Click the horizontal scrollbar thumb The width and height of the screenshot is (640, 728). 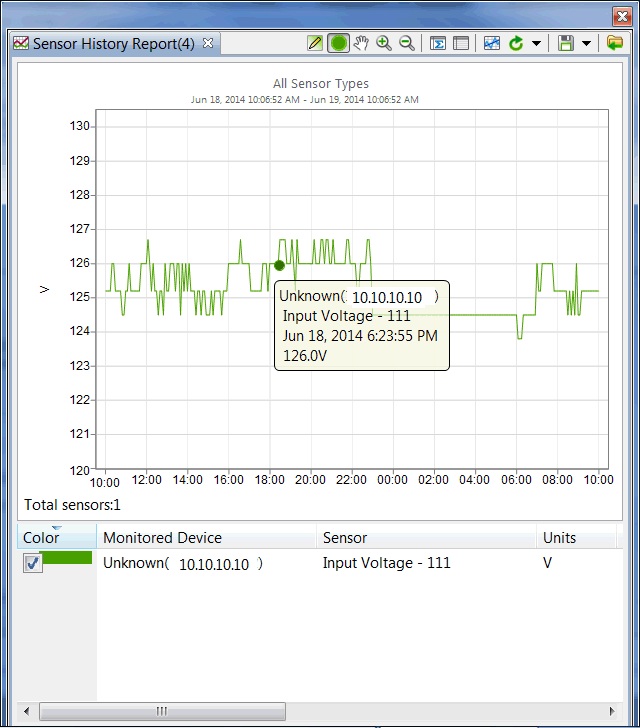(162, 711)
